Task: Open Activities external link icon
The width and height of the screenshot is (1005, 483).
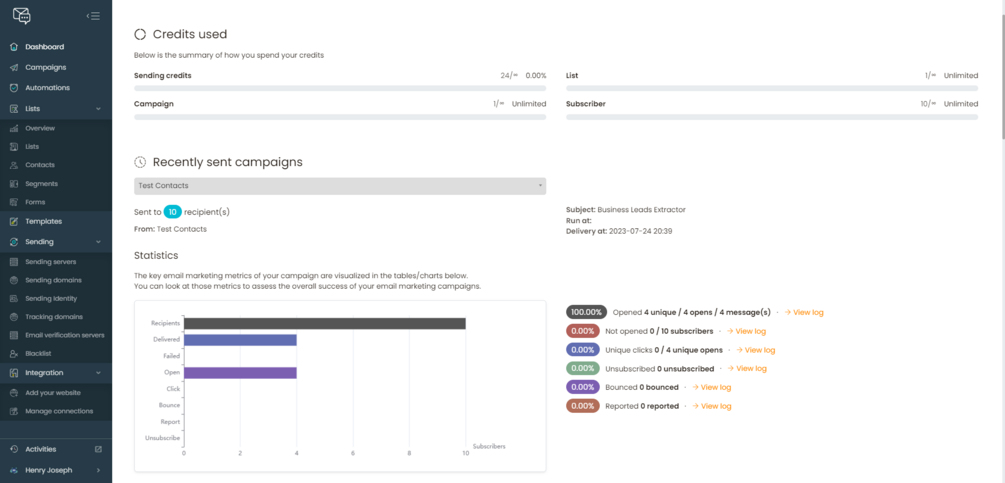Action: click(x=98, y=450)
